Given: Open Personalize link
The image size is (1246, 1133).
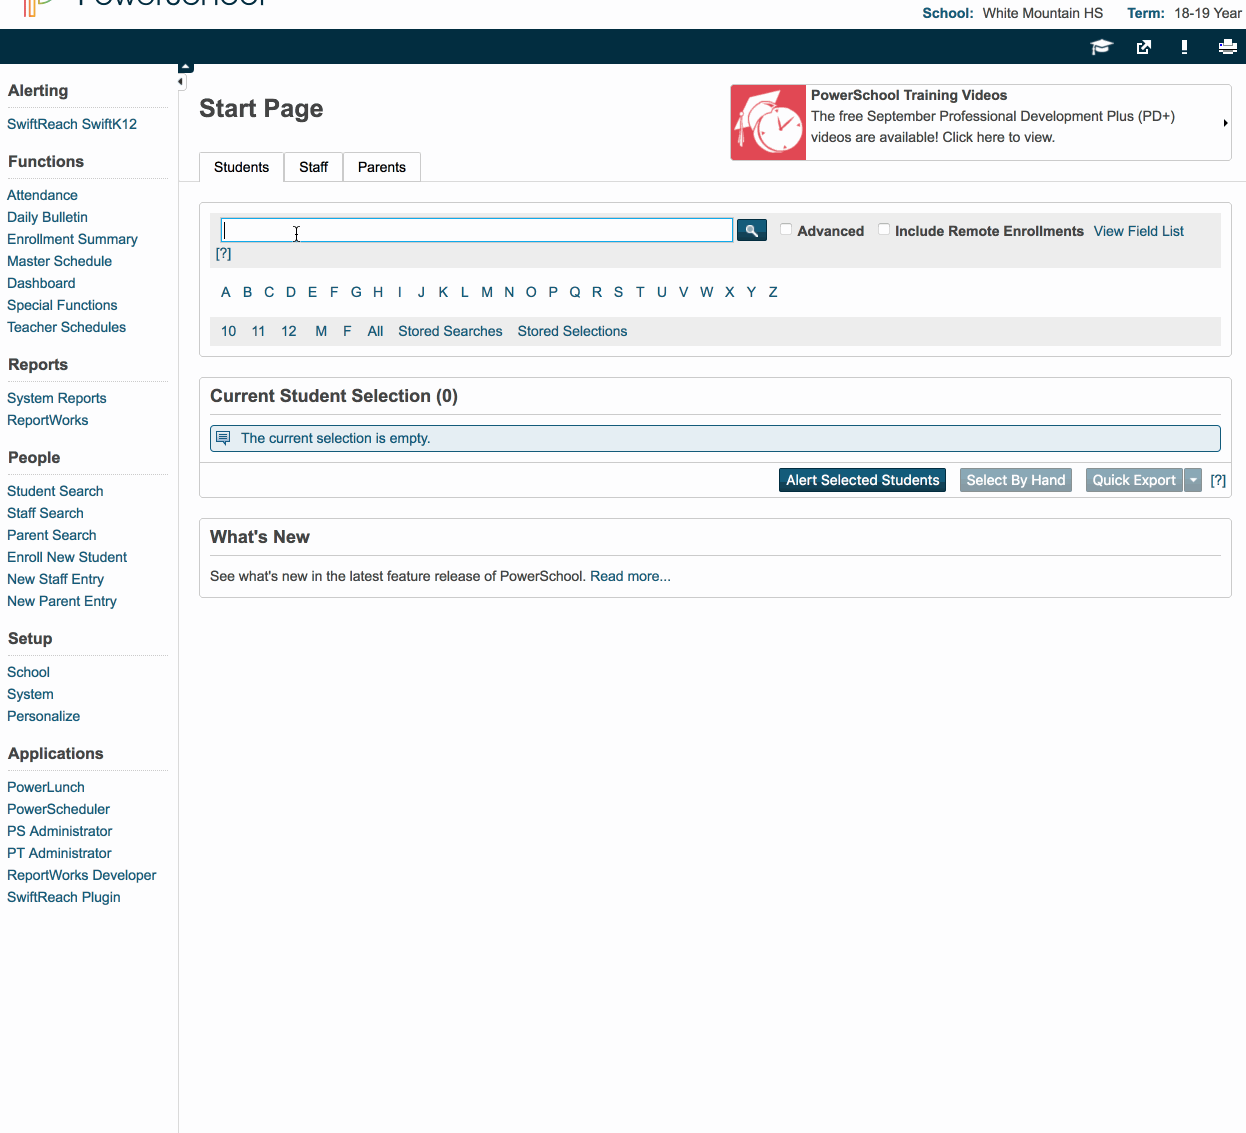Looking at the screenshot, I should point(43,716).
